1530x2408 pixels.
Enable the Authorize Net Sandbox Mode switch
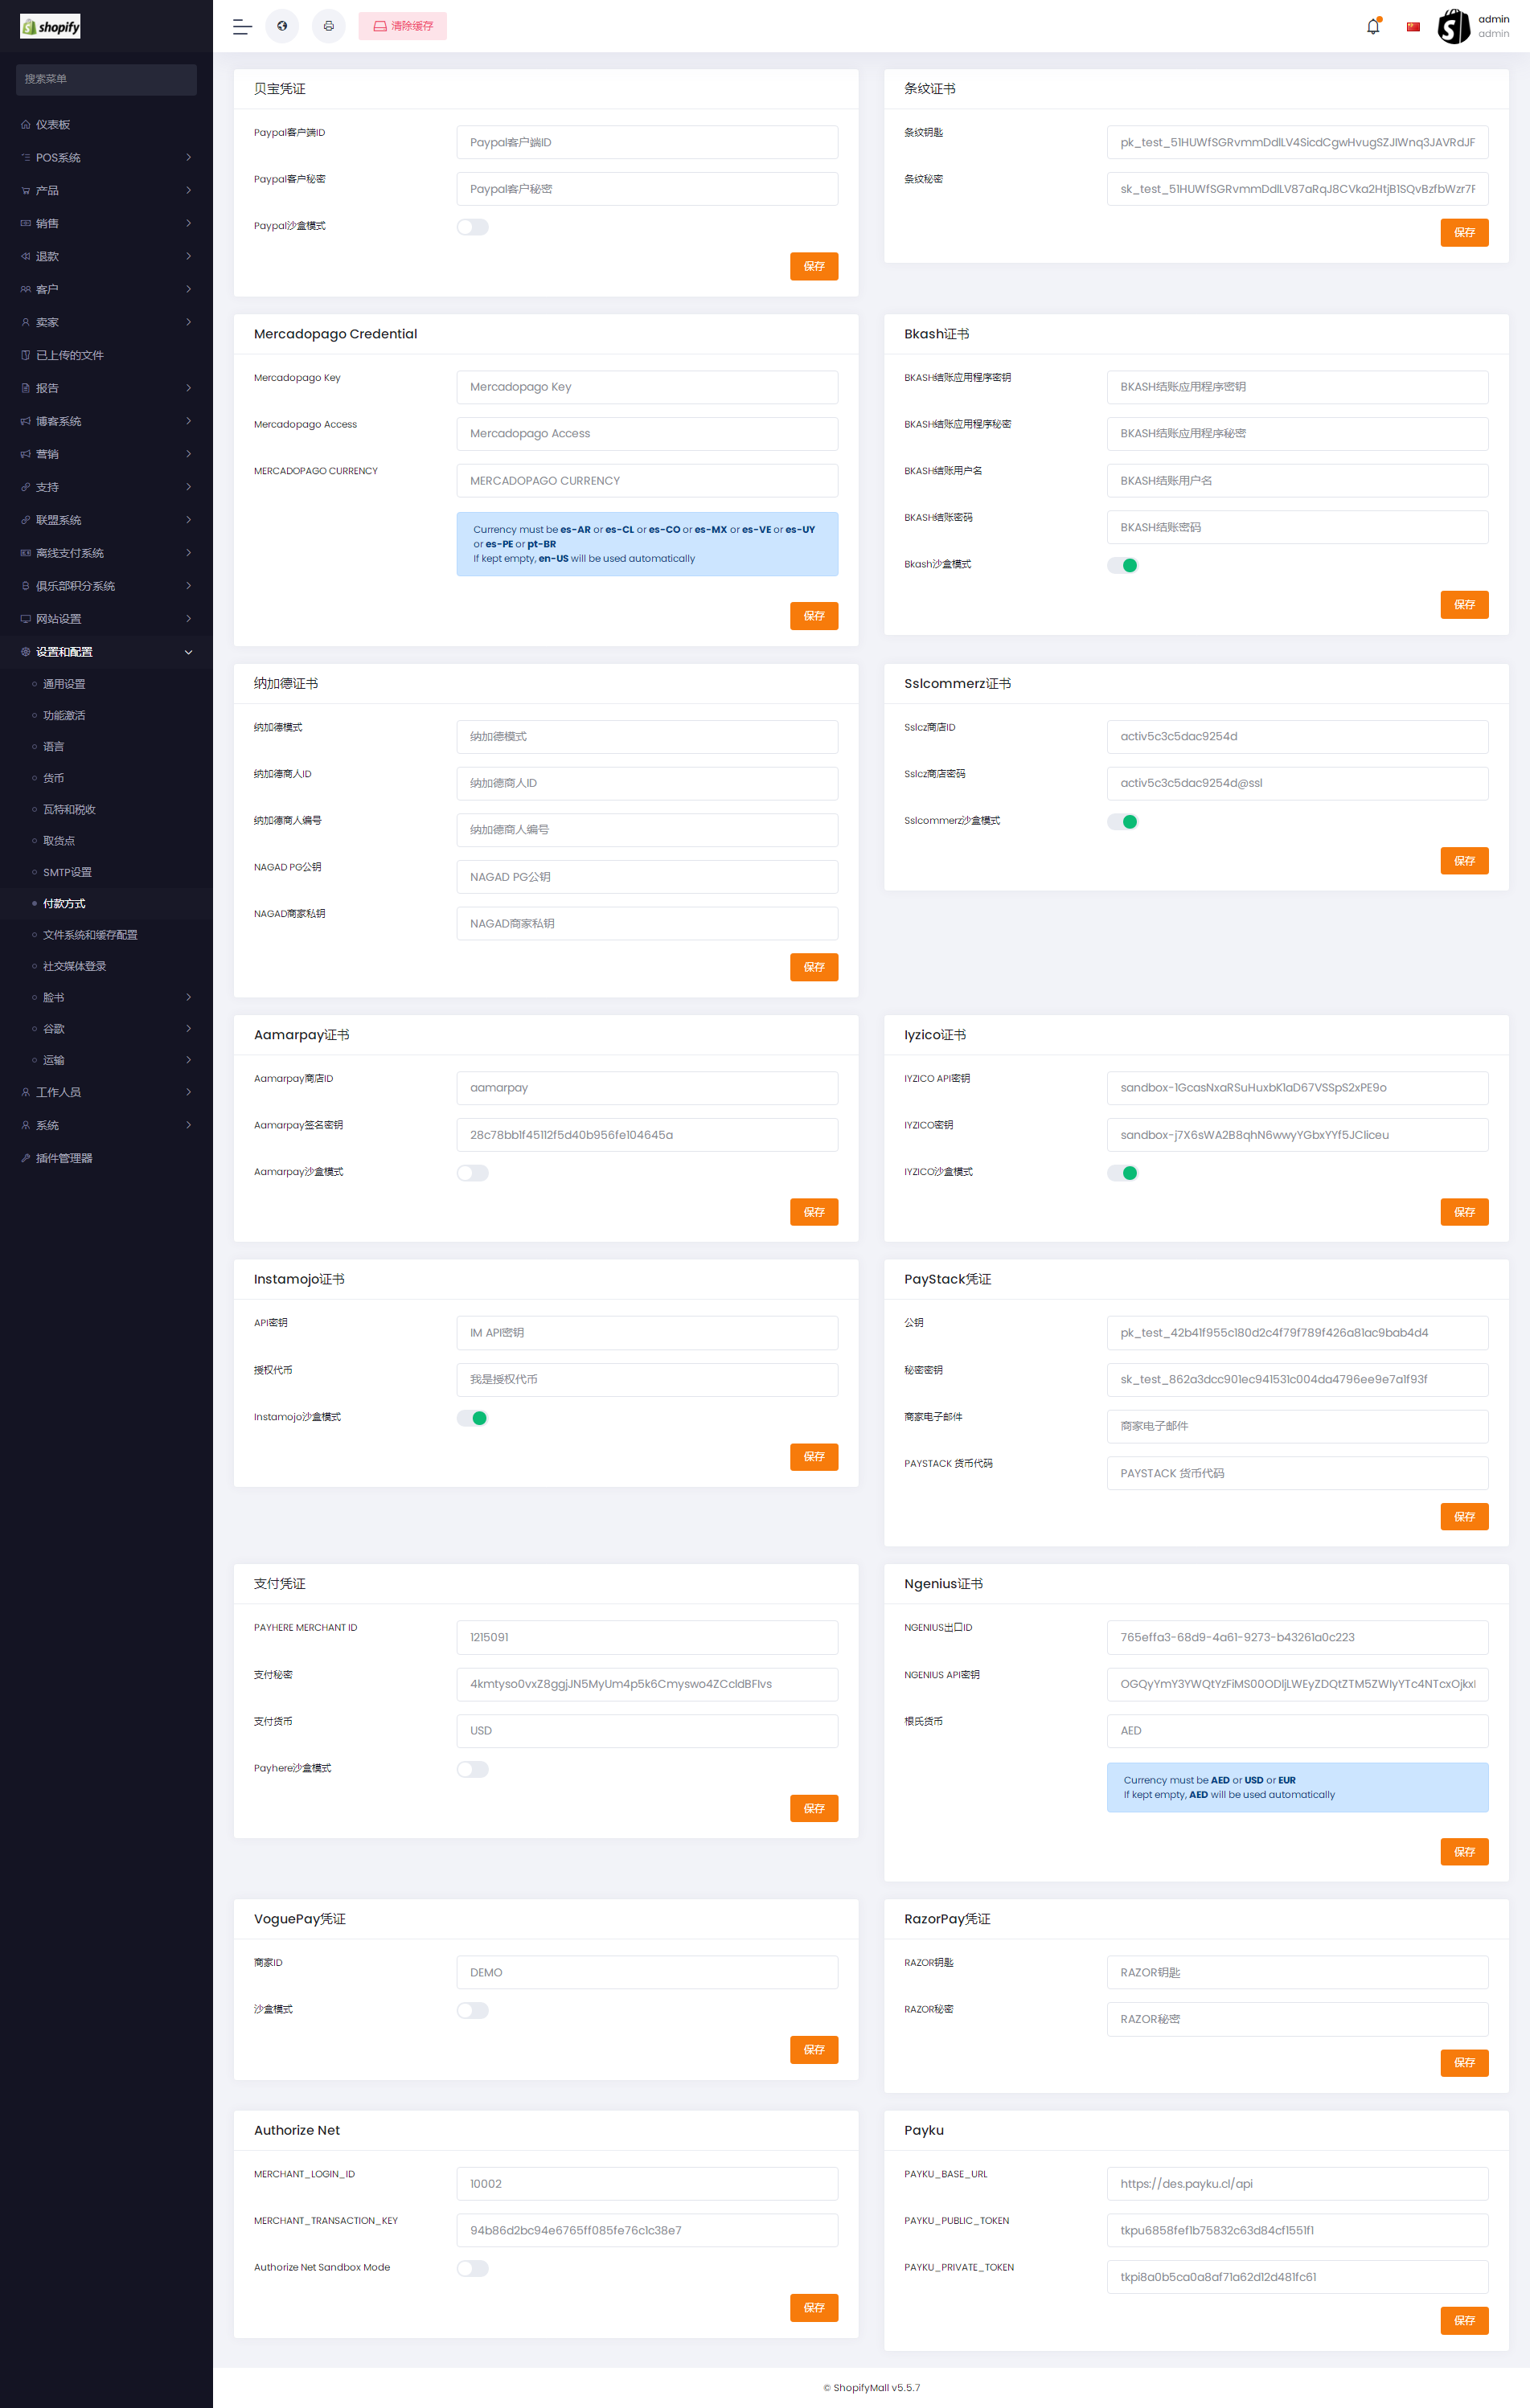[x=472, y=2268]
